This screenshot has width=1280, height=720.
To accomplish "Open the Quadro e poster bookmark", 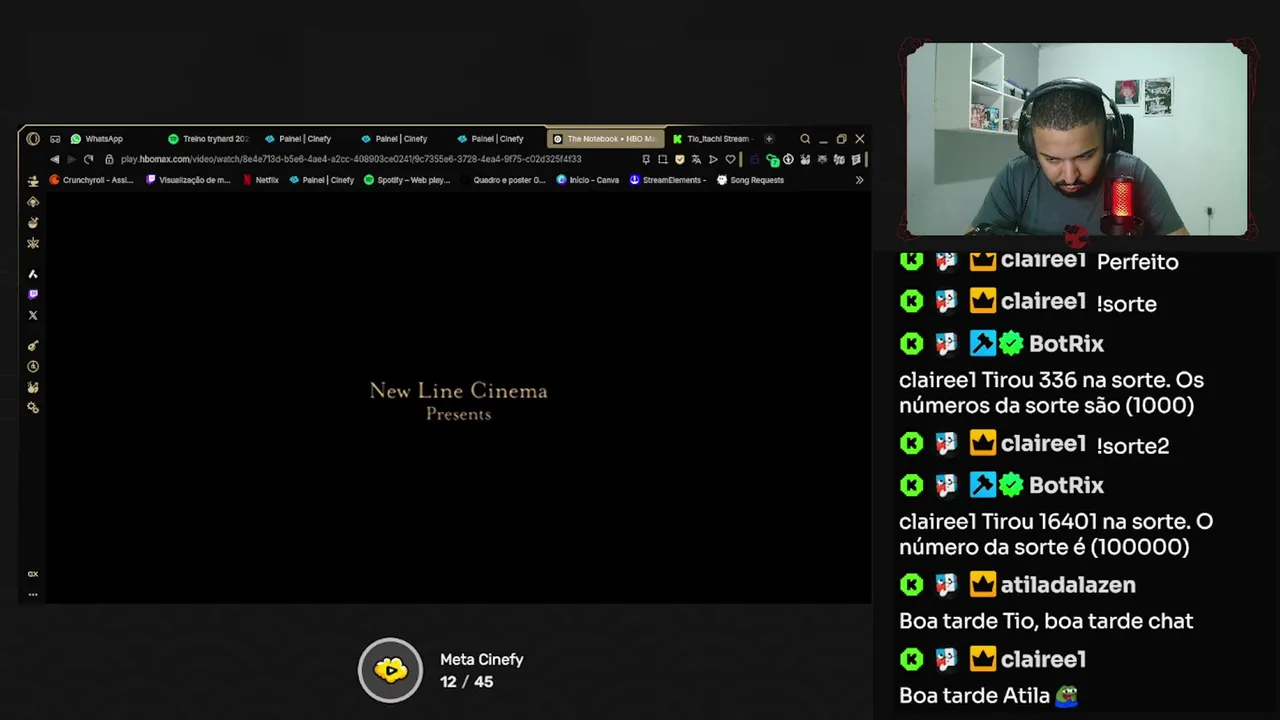I will pos(503,180).
